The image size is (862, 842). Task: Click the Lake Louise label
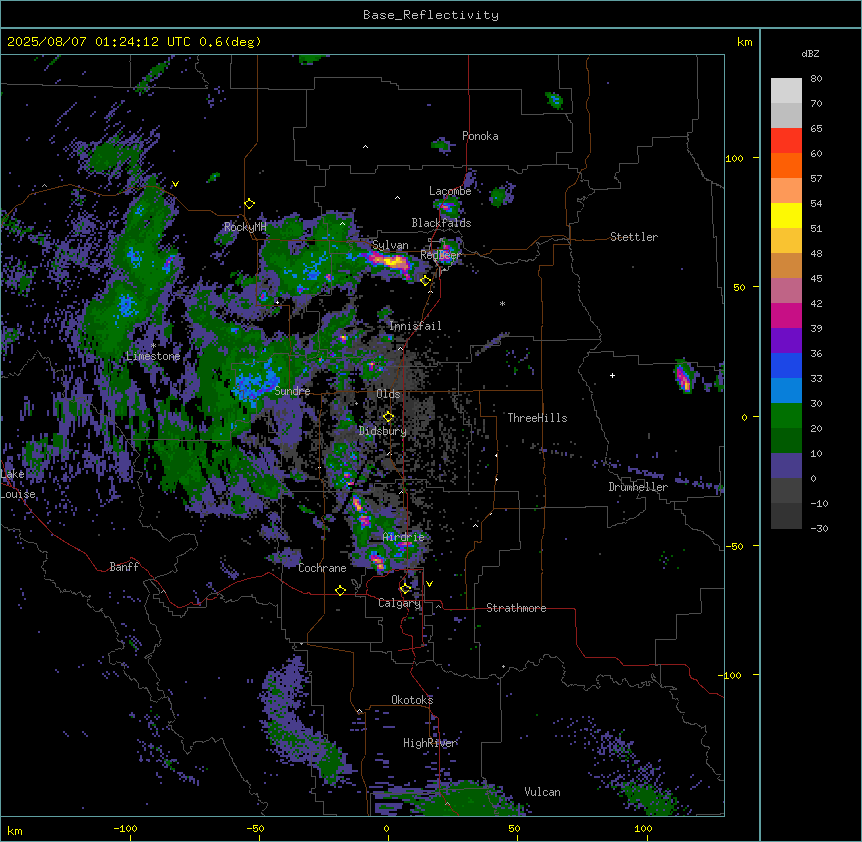coord(18,484)
